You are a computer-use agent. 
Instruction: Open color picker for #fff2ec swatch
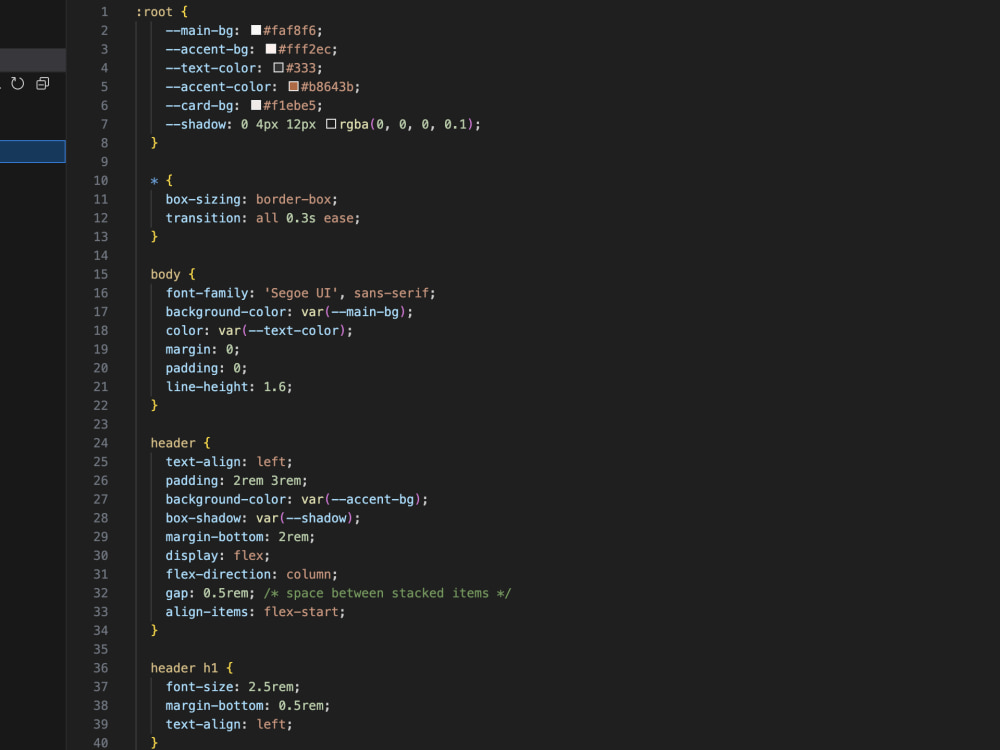coord(271,49)
